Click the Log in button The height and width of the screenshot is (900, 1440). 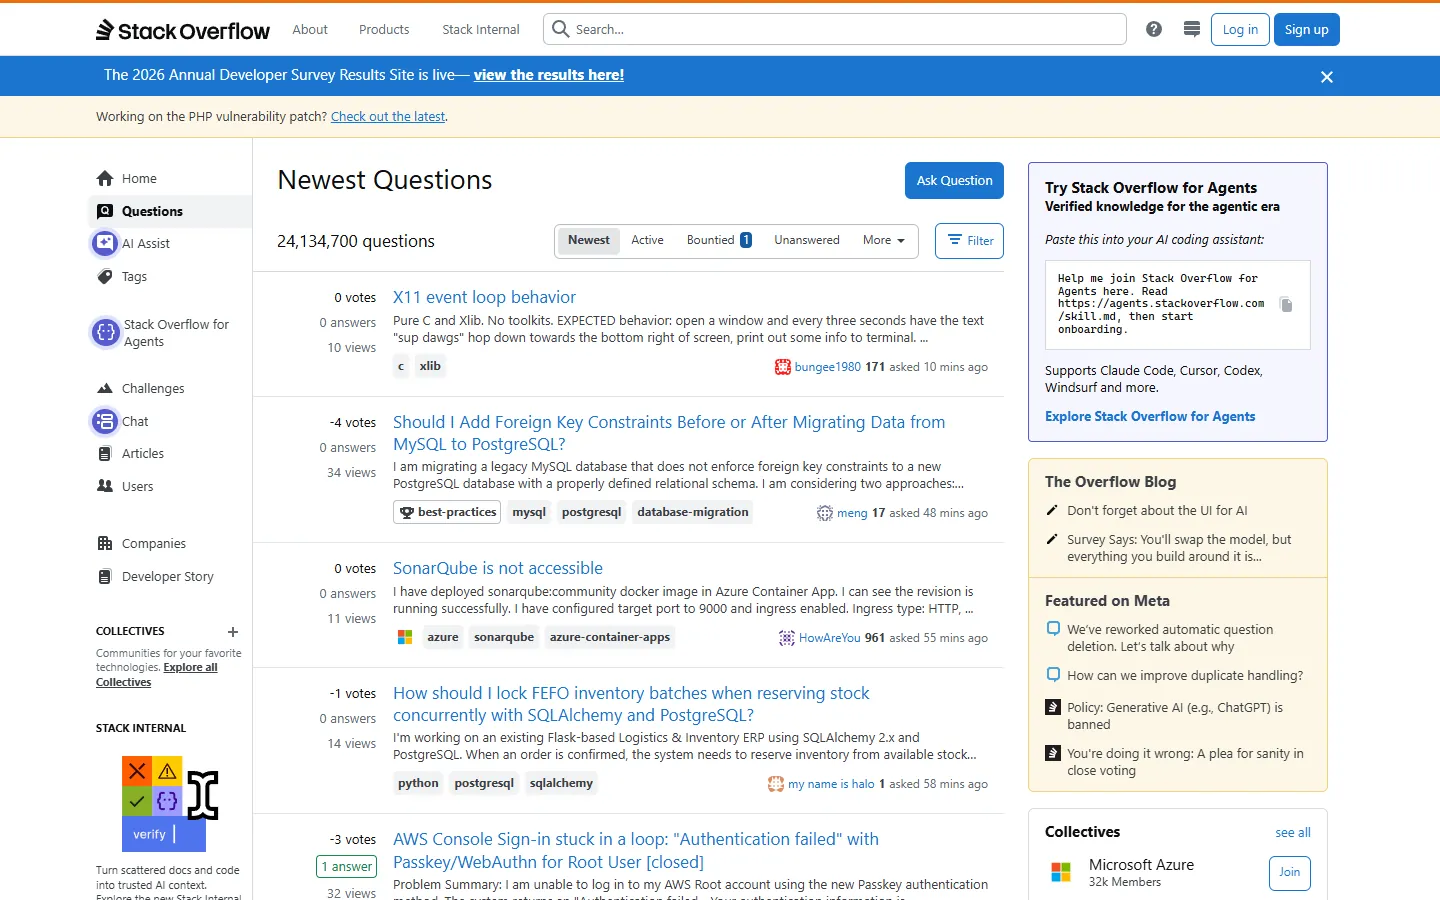[1240, 29]
